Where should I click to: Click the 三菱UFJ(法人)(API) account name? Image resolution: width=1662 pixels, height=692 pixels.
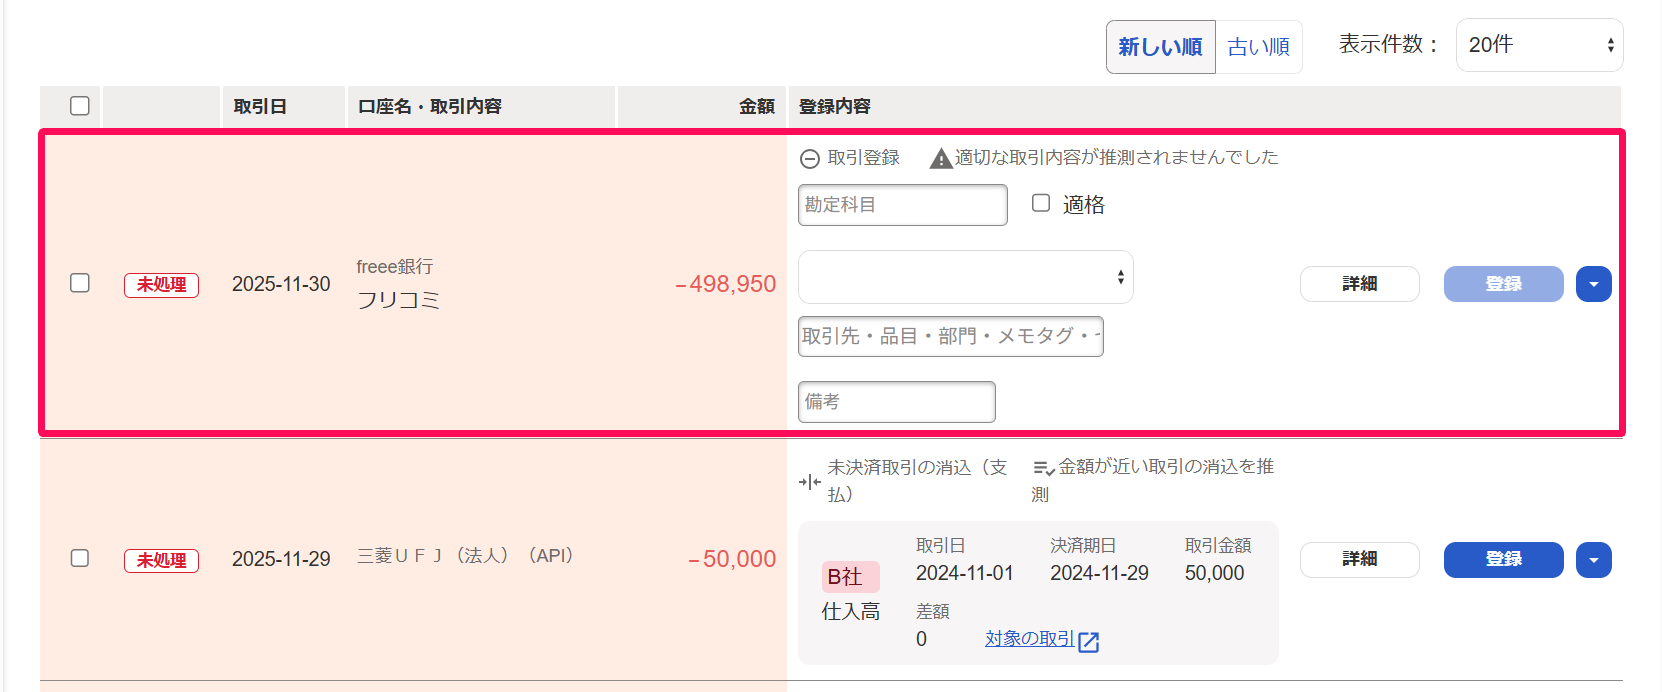pyautogui.click(x=466, y=555)
